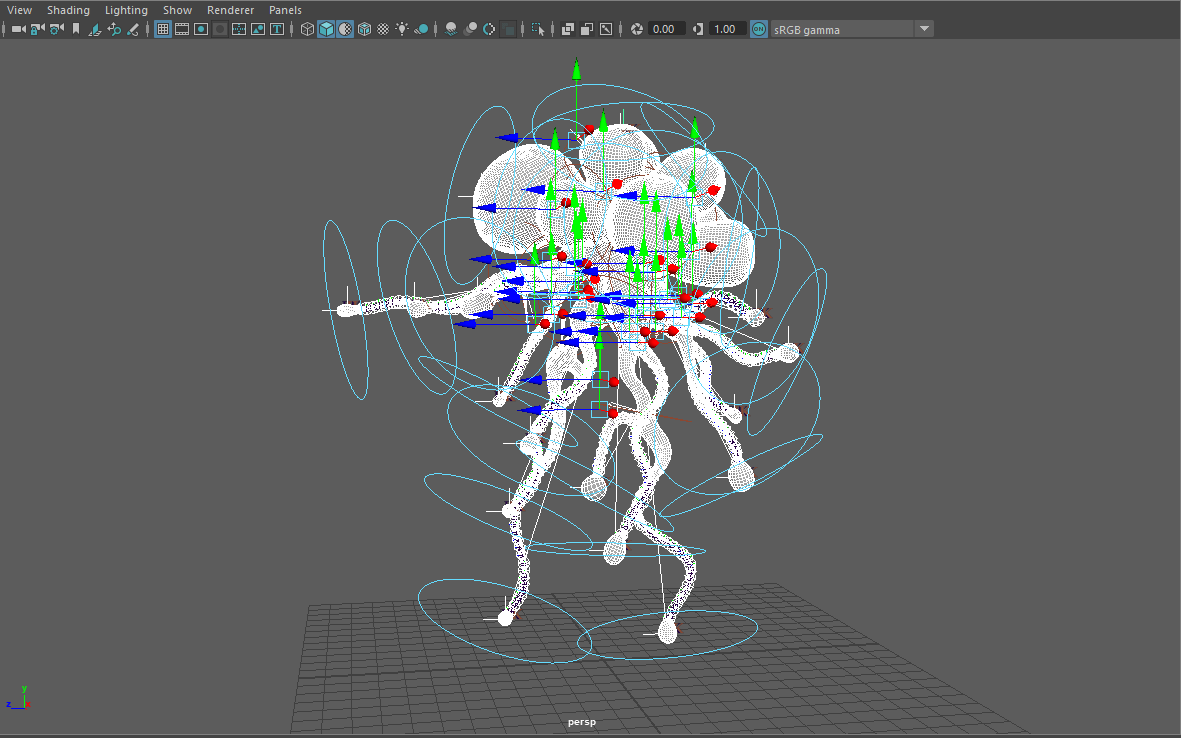Toggle the XRay Joints icon

(606, 29)
